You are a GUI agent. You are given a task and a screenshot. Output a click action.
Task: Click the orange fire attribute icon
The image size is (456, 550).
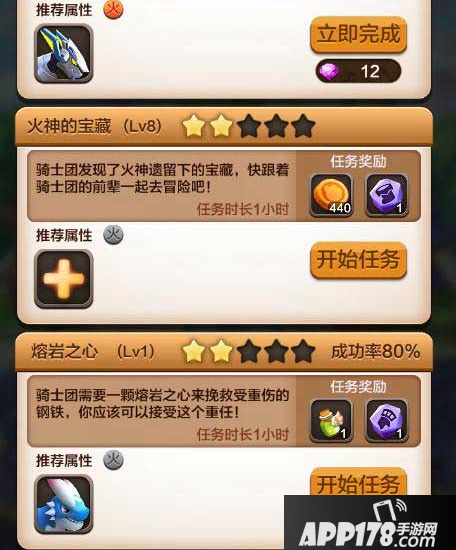coord(113,9)
